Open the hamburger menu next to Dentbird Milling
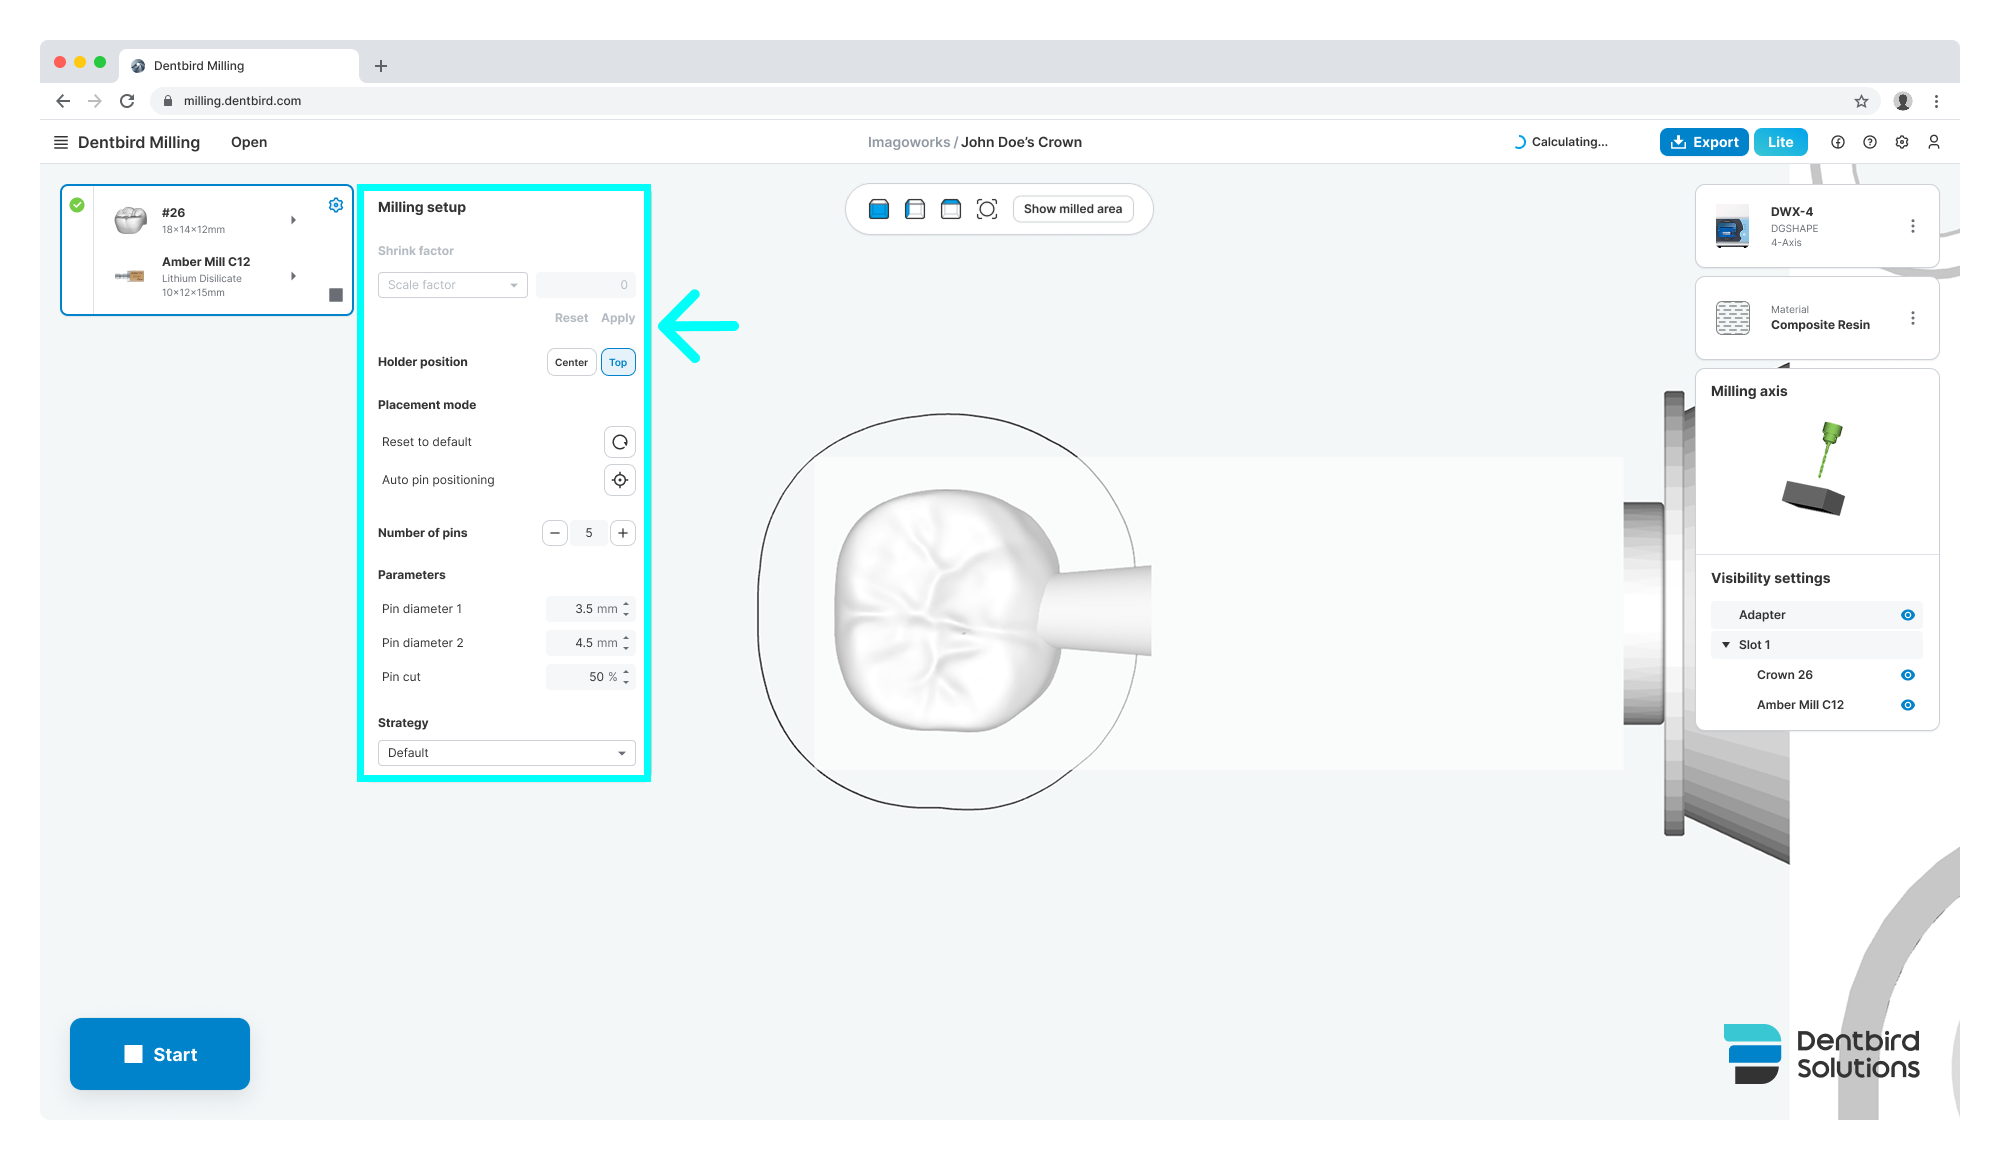The width and height of the screenshot is (2000, 1160). [x=61, y=142]
